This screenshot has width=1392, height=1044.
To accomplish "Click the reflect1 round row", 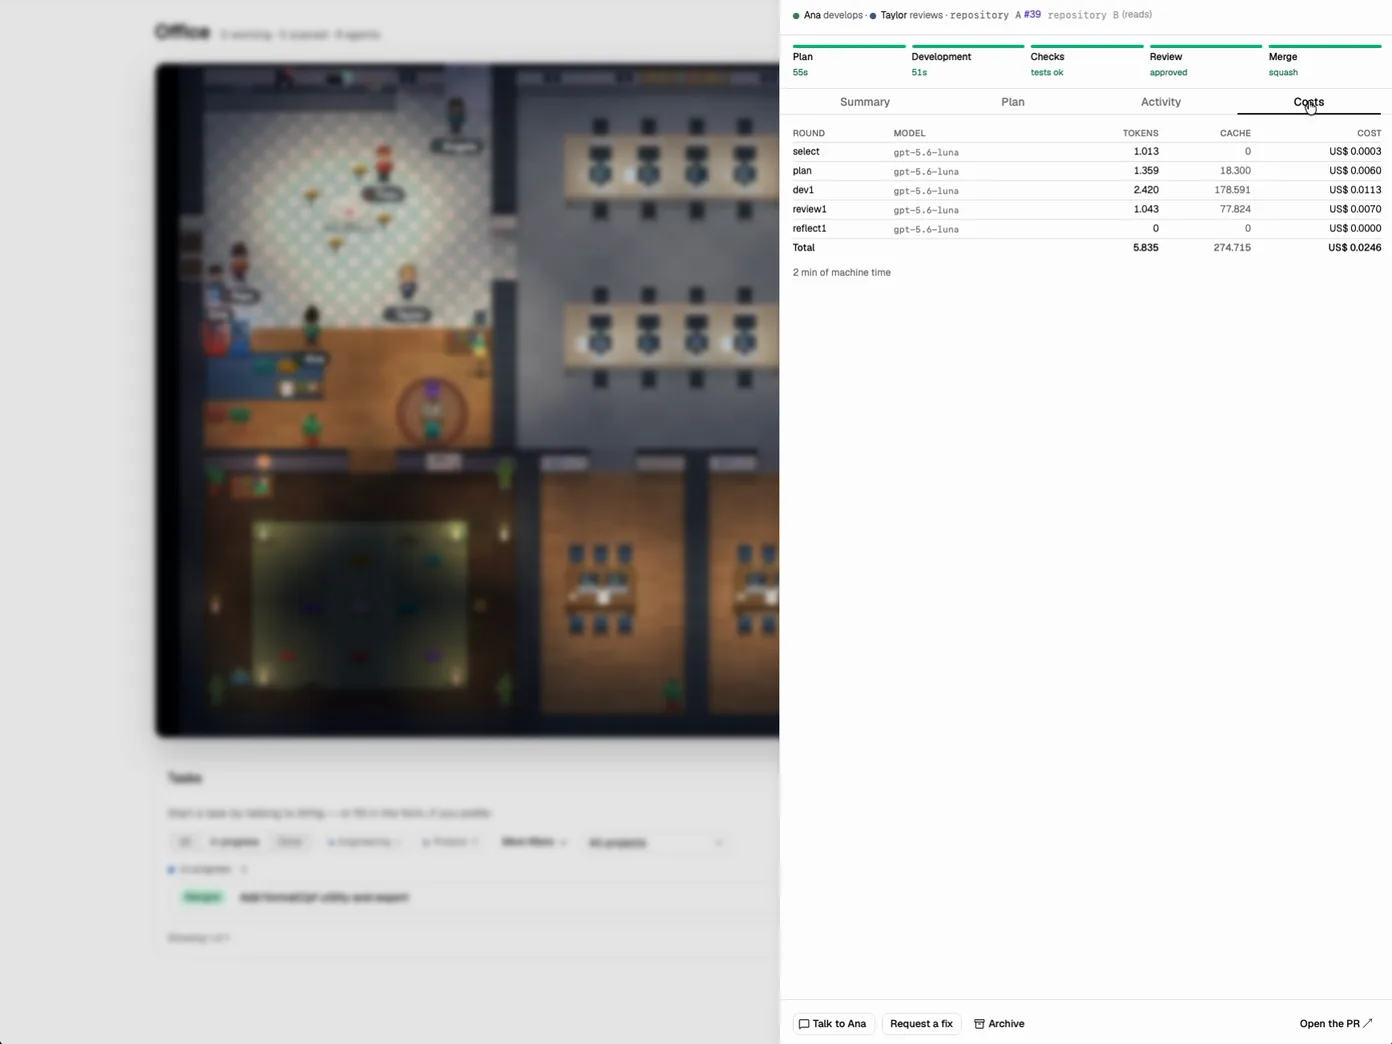I will tap(1087, 228).
